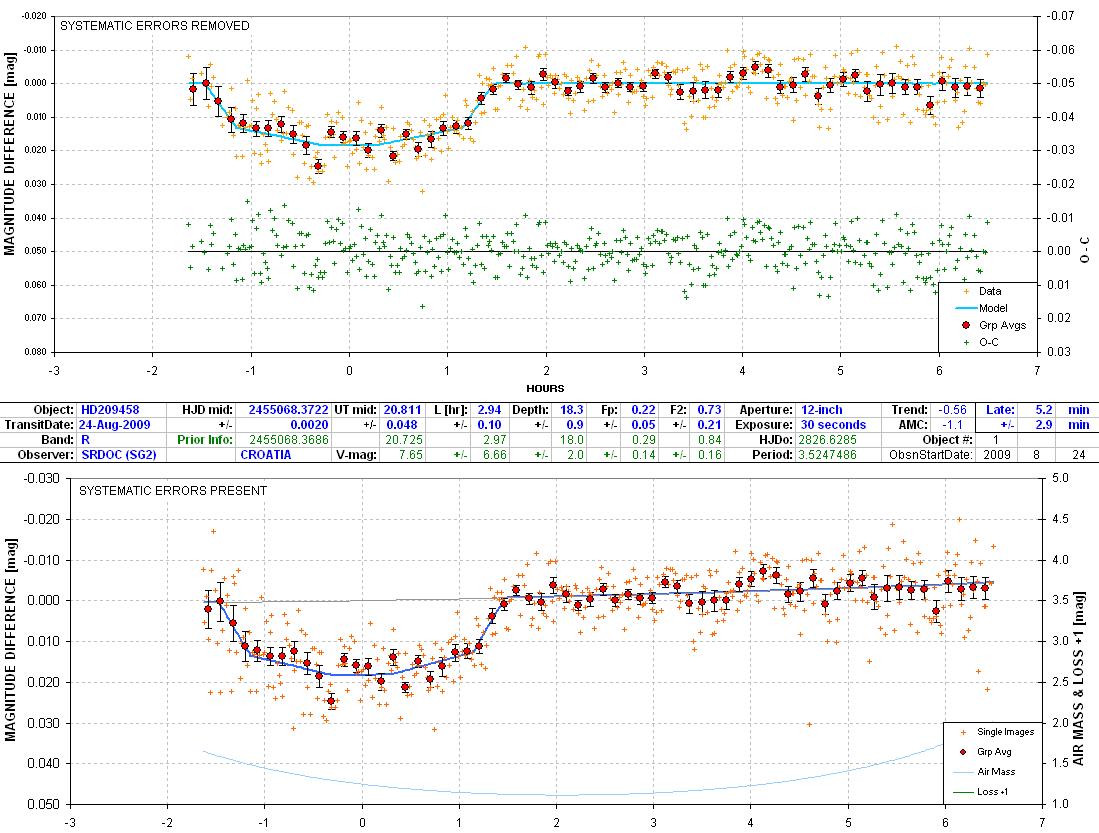Click the Model legend entry
The height and width of the screenshot is (833, 1099).
[x=982, y=308]
